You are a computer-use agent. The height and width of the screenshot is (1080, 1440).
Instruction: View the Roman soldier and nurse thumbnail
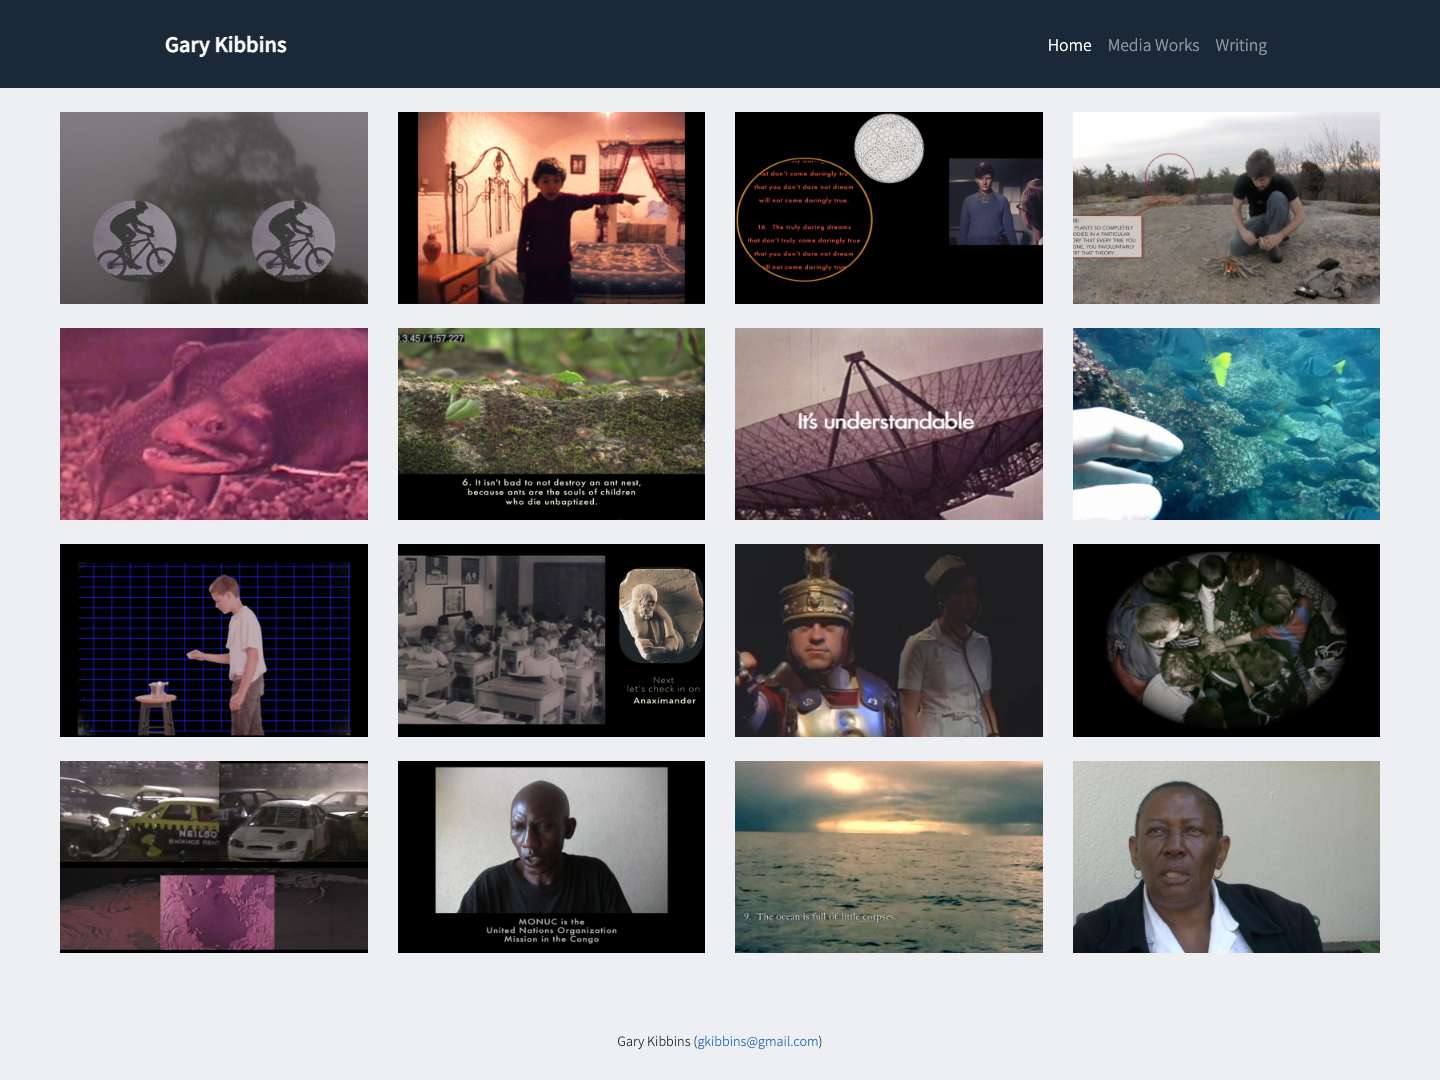tap(888, 640)
